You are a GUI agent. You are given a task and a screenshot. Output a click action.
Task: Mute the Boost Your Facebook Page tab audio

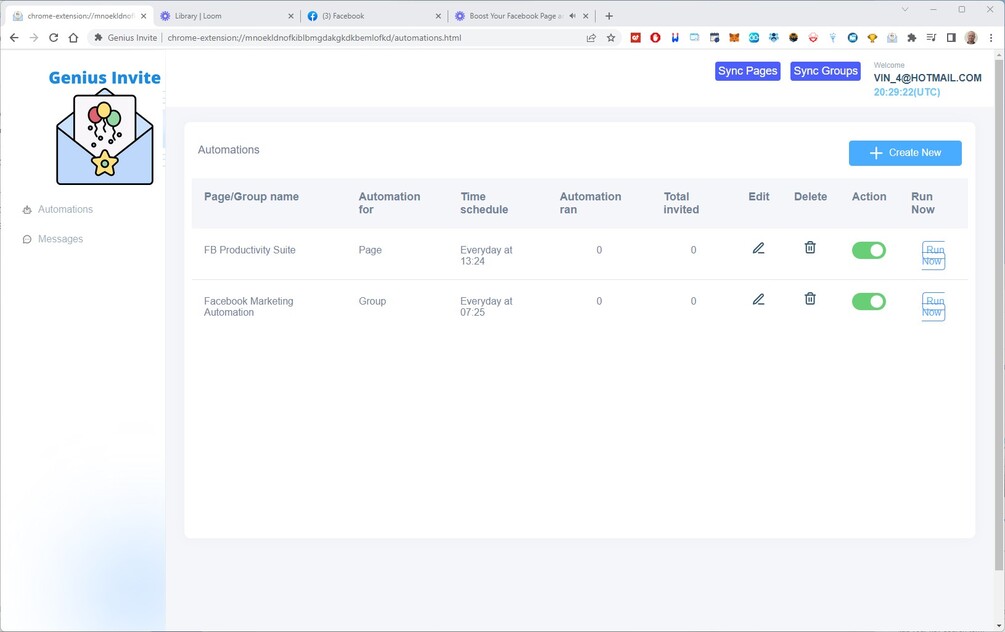tap(572, 16)
